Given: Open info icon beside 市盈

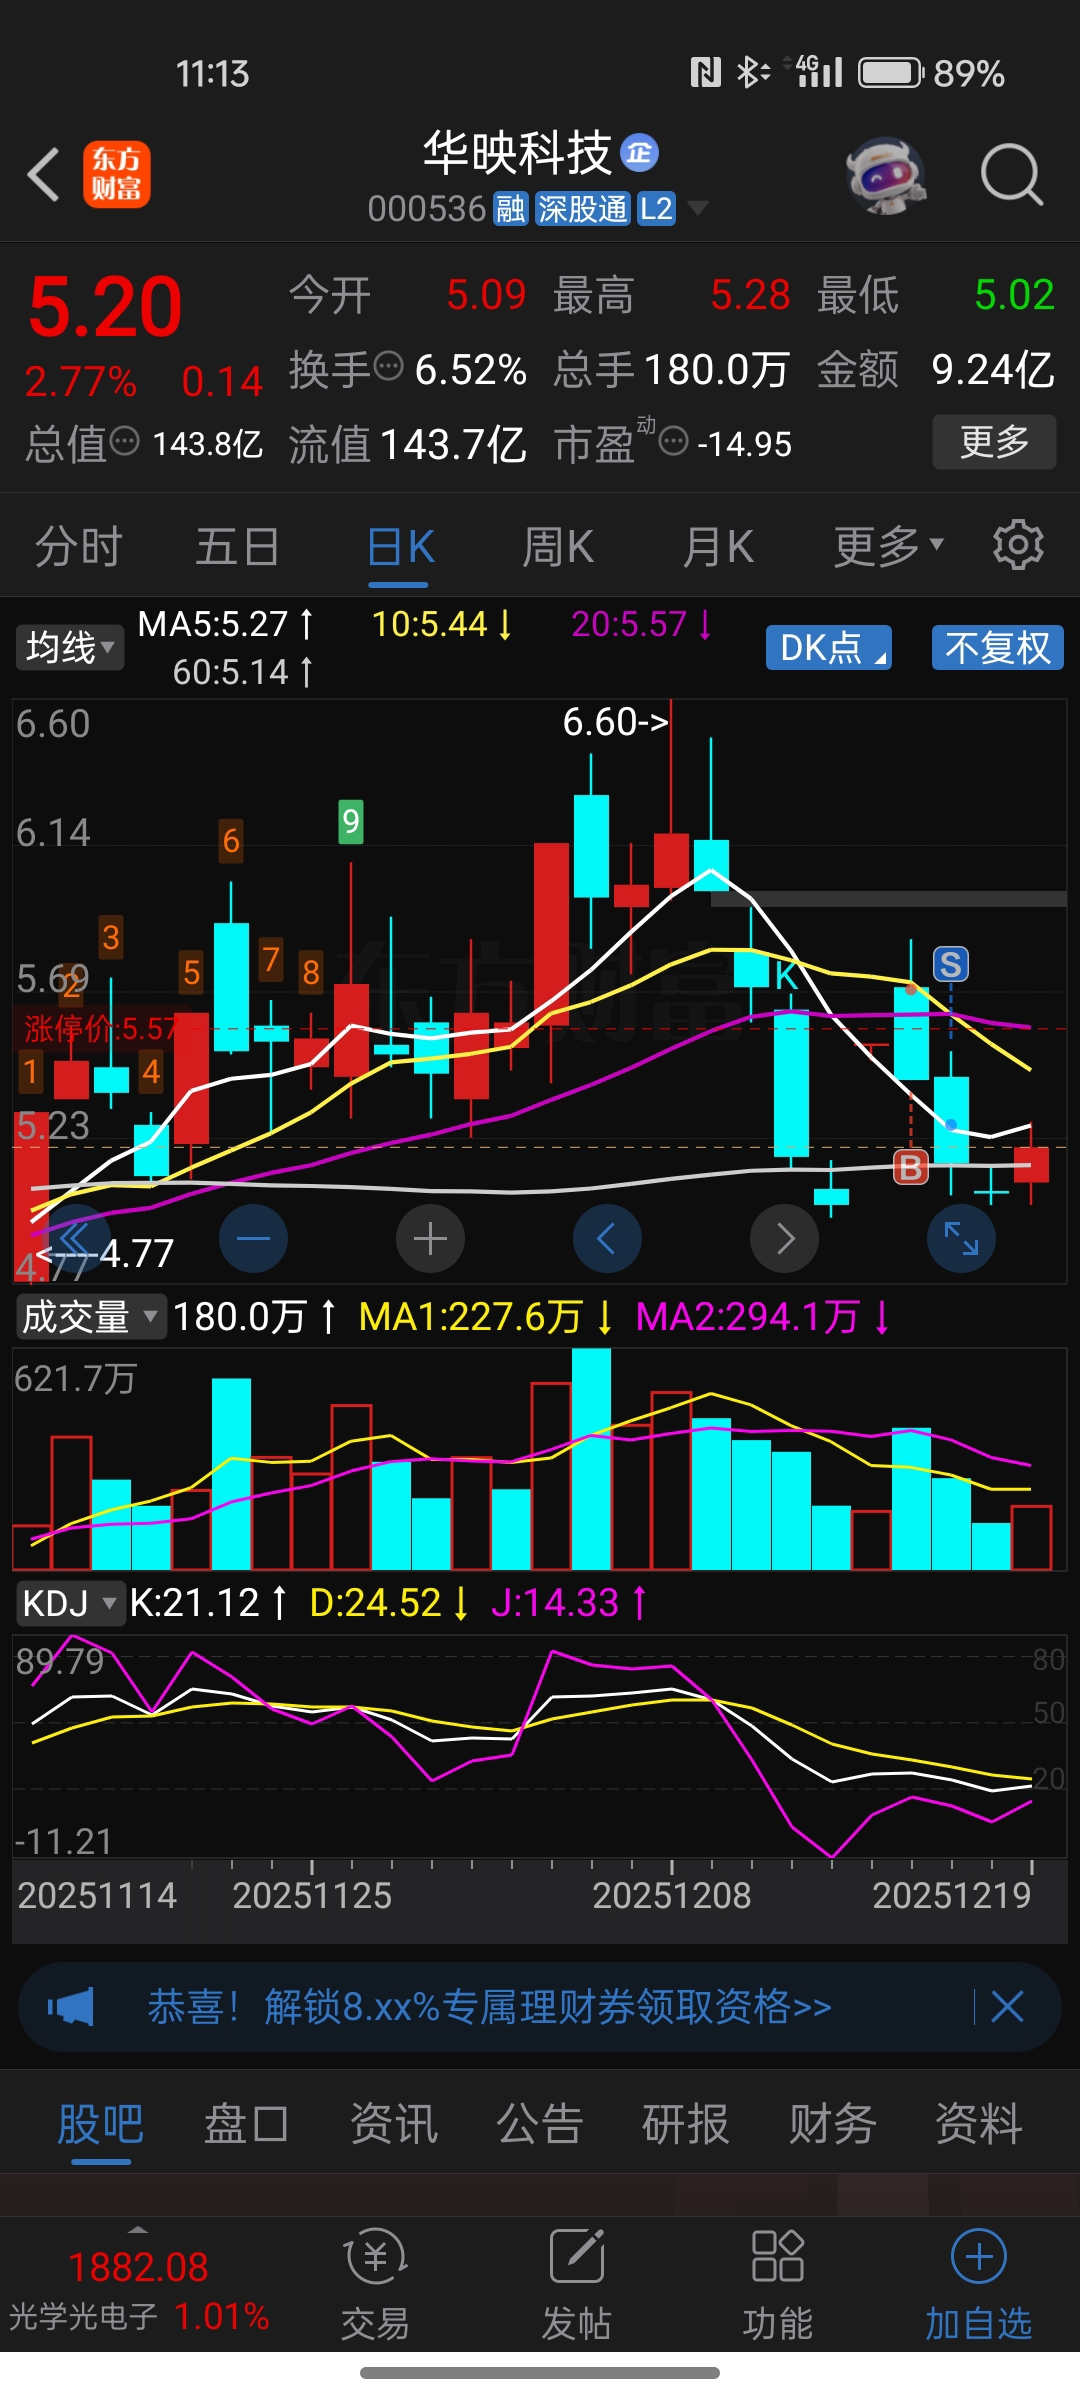Looking at the screenshot, I should [x=674, y=440].
